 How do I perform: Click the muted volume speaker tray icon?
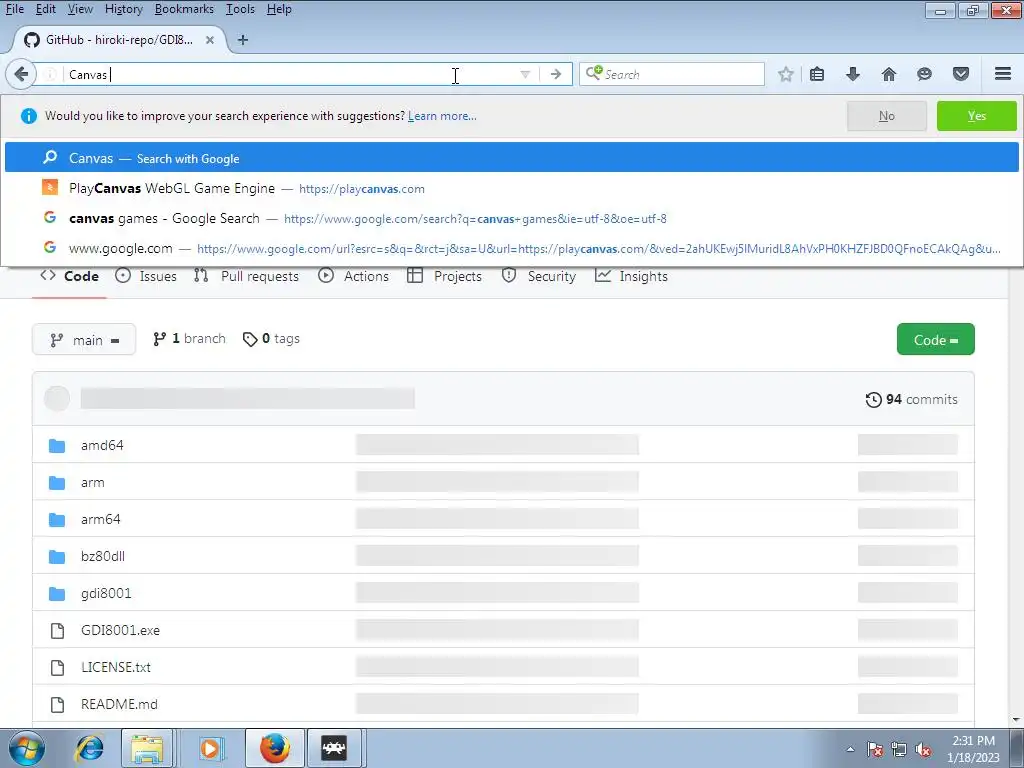point(923,750)
